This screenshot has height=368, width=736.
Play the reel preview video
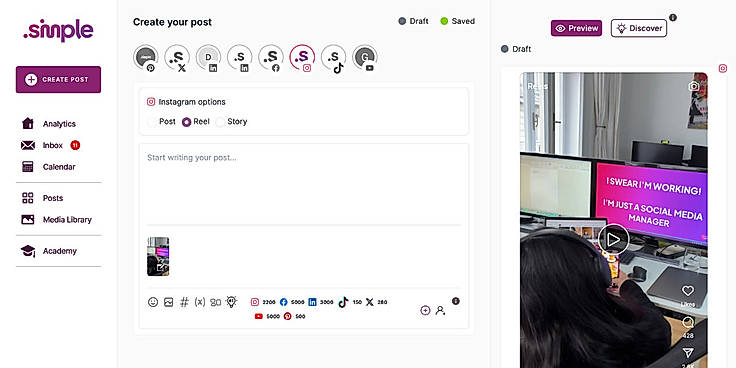point(613,240)
